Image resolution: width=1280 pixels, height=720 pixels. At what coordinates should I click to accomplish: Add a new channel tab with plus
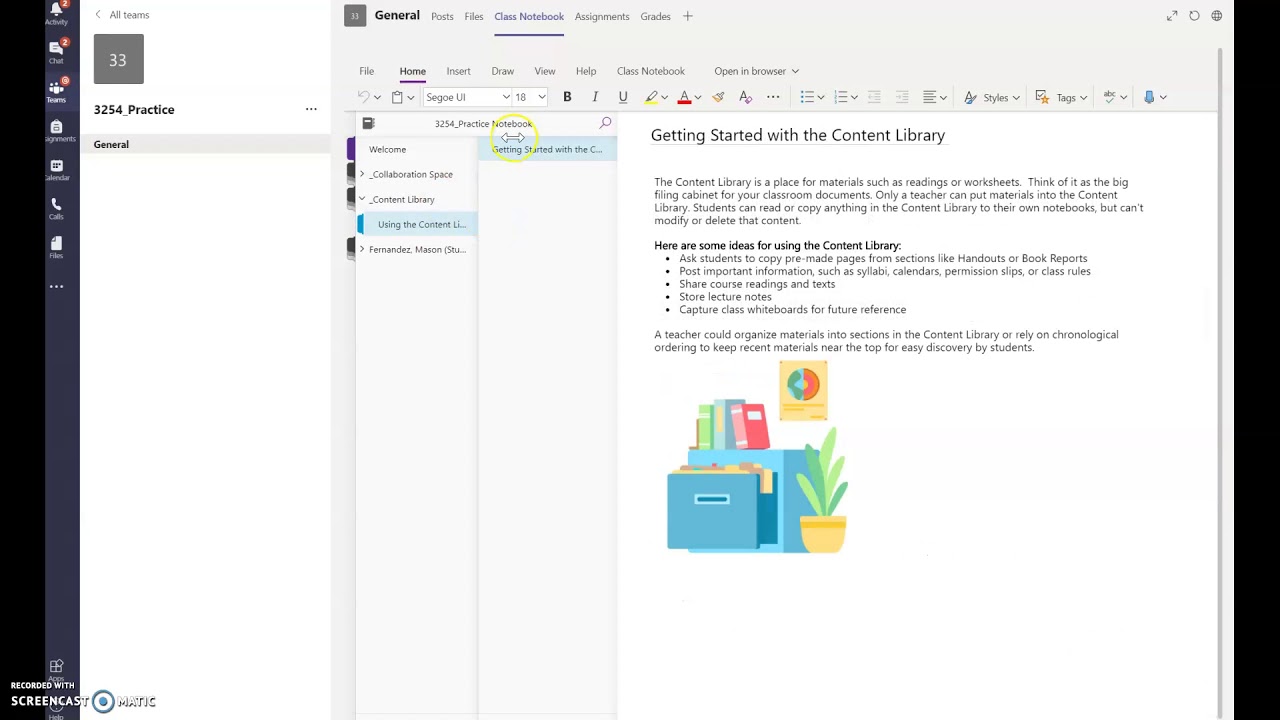point(688,16)
